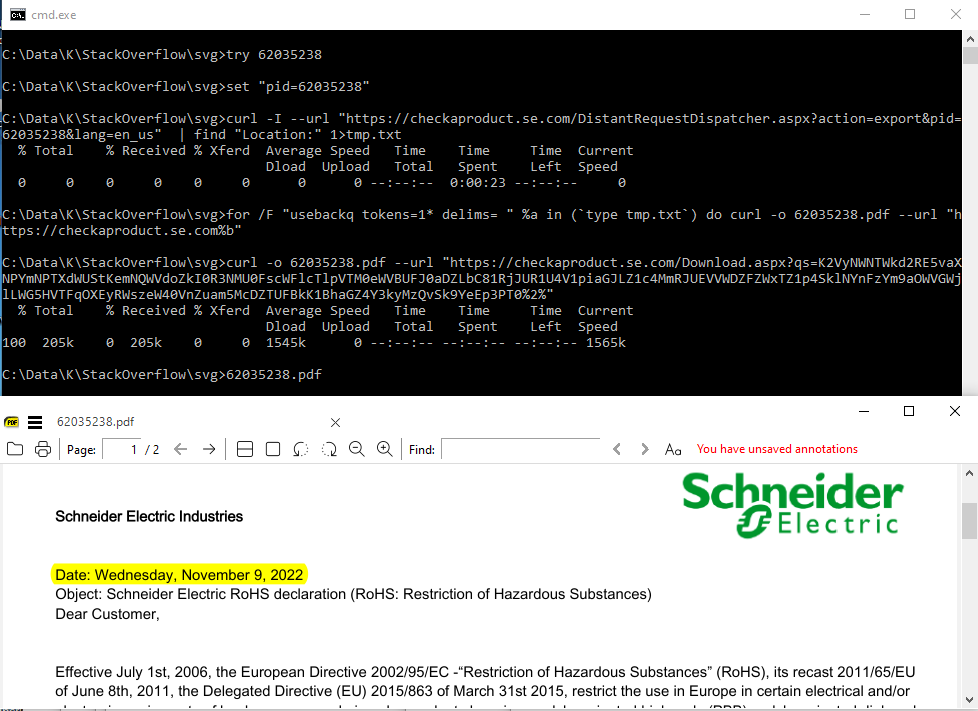Image resolution: width=978 pixels, height=711 pixels.
Task: Click the '/ 2' total page count
Action: tap(152, 450)
